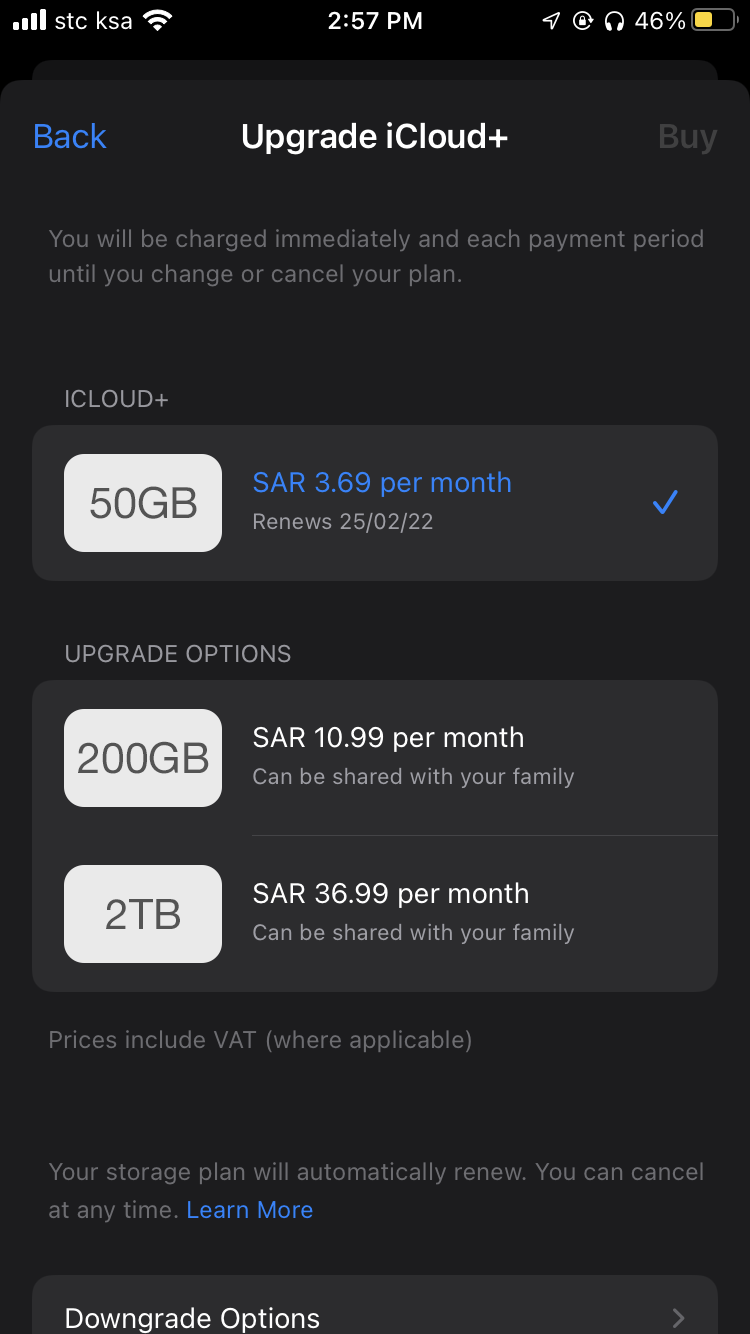Tap the Upgrade iCloud+ title
The image size is (750, 1334).
click(x=375, y=137)
